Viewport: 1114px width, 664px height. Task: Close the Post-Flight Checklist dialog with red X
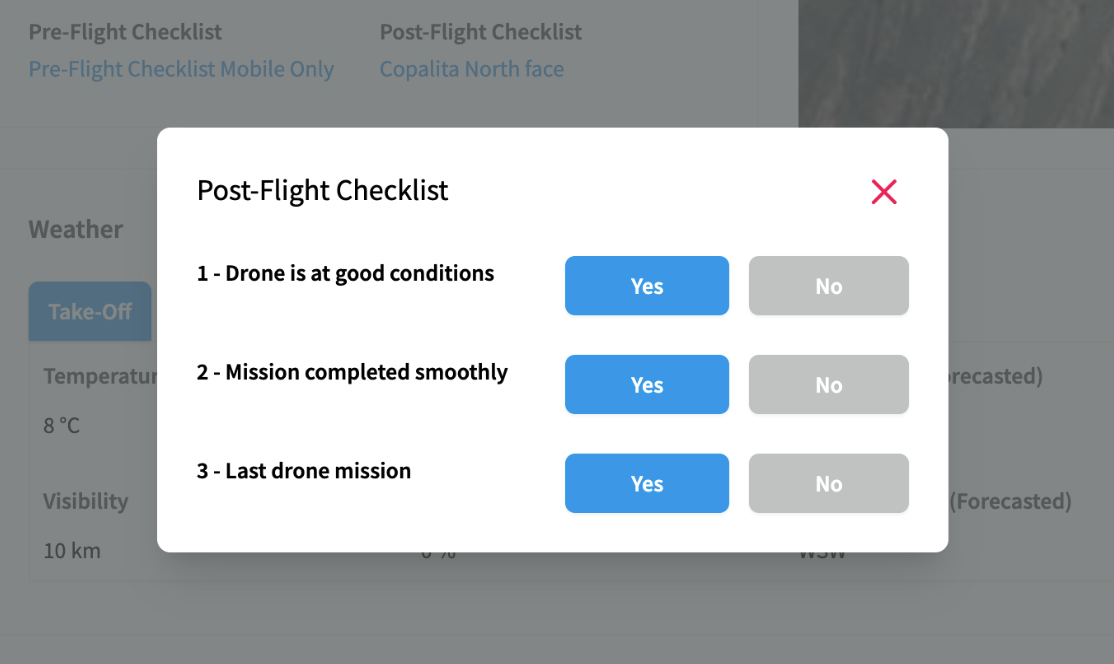(884, 192)
